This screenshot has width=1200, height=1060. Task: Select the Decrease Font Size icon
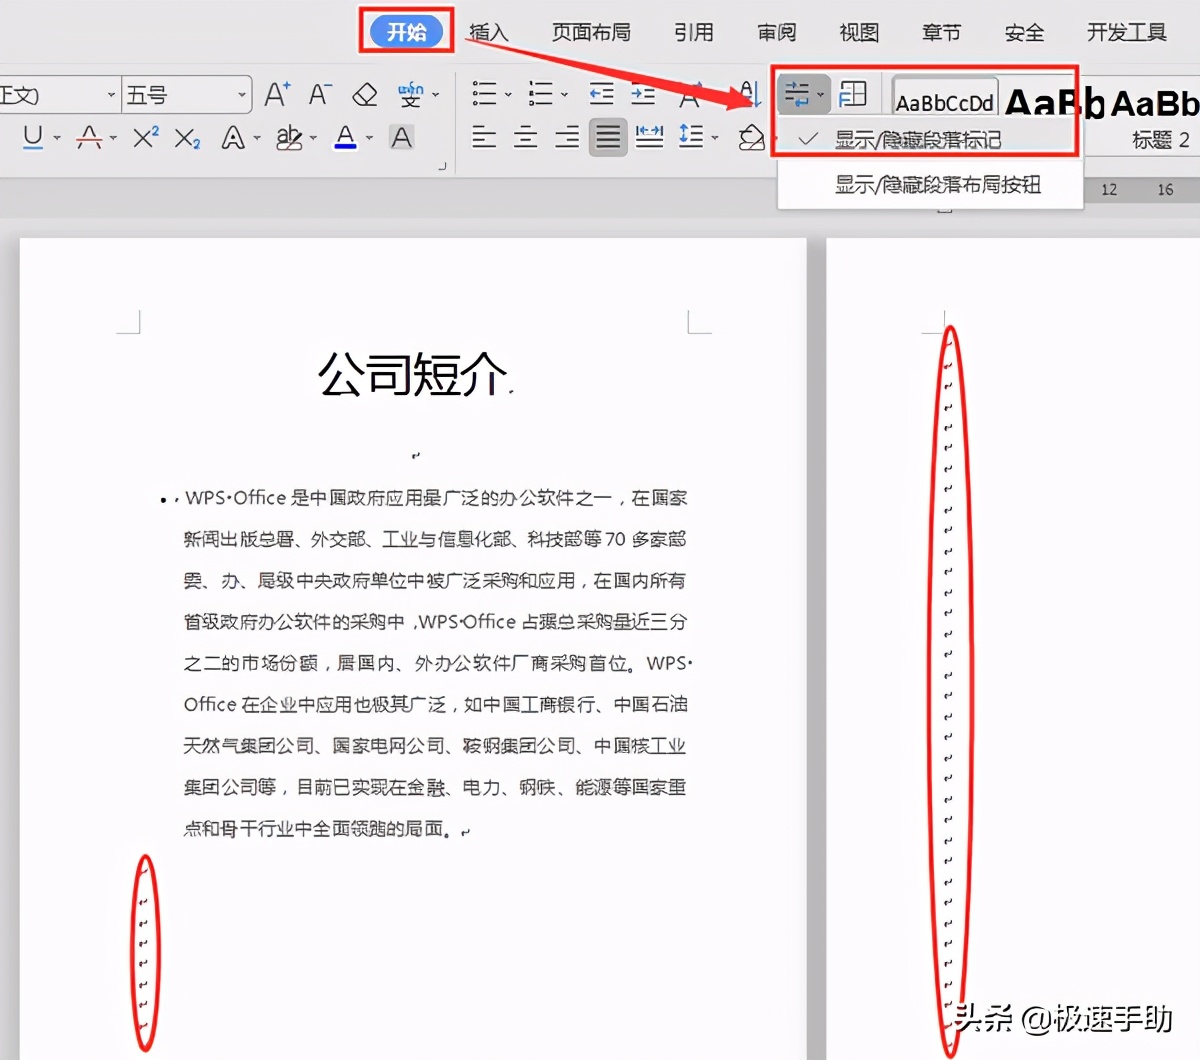(x=320, y=94)
